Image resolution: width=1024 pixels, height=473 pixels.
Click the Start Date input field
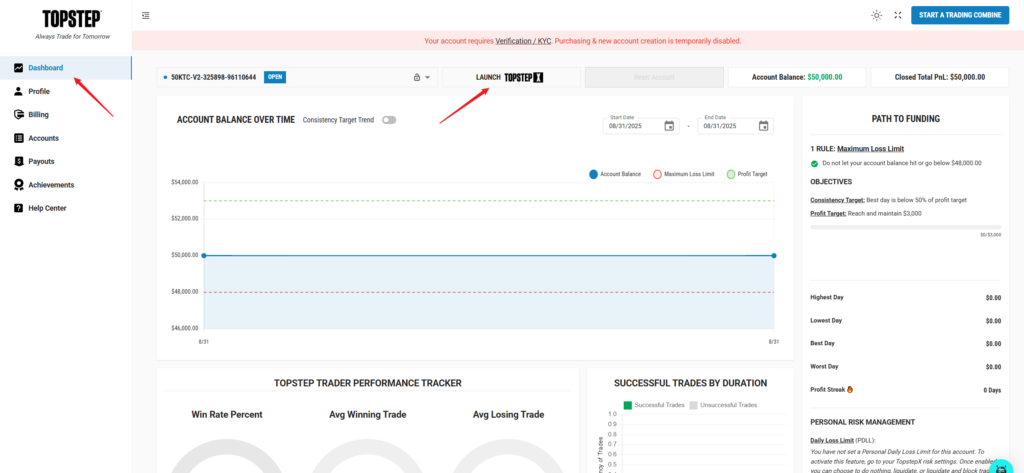[x=634, y=126]
